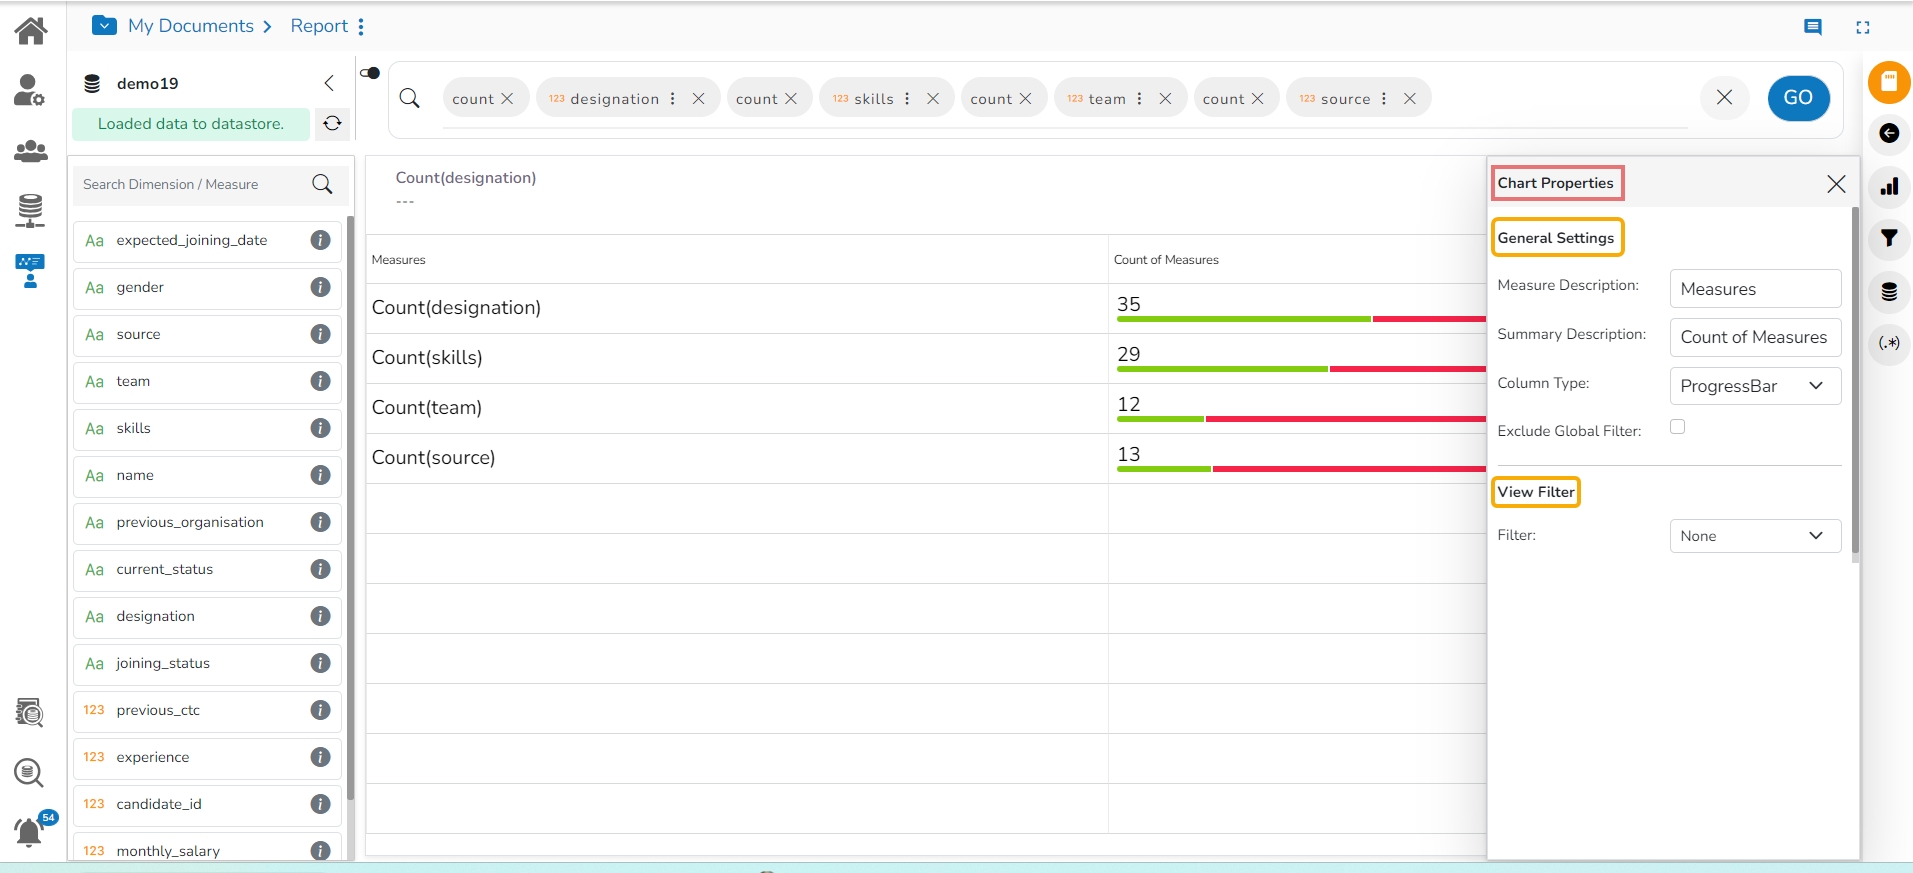Open the datastore icon in right toolbar
Screen dimensions: 1913x873
[x=1889, y=291]
